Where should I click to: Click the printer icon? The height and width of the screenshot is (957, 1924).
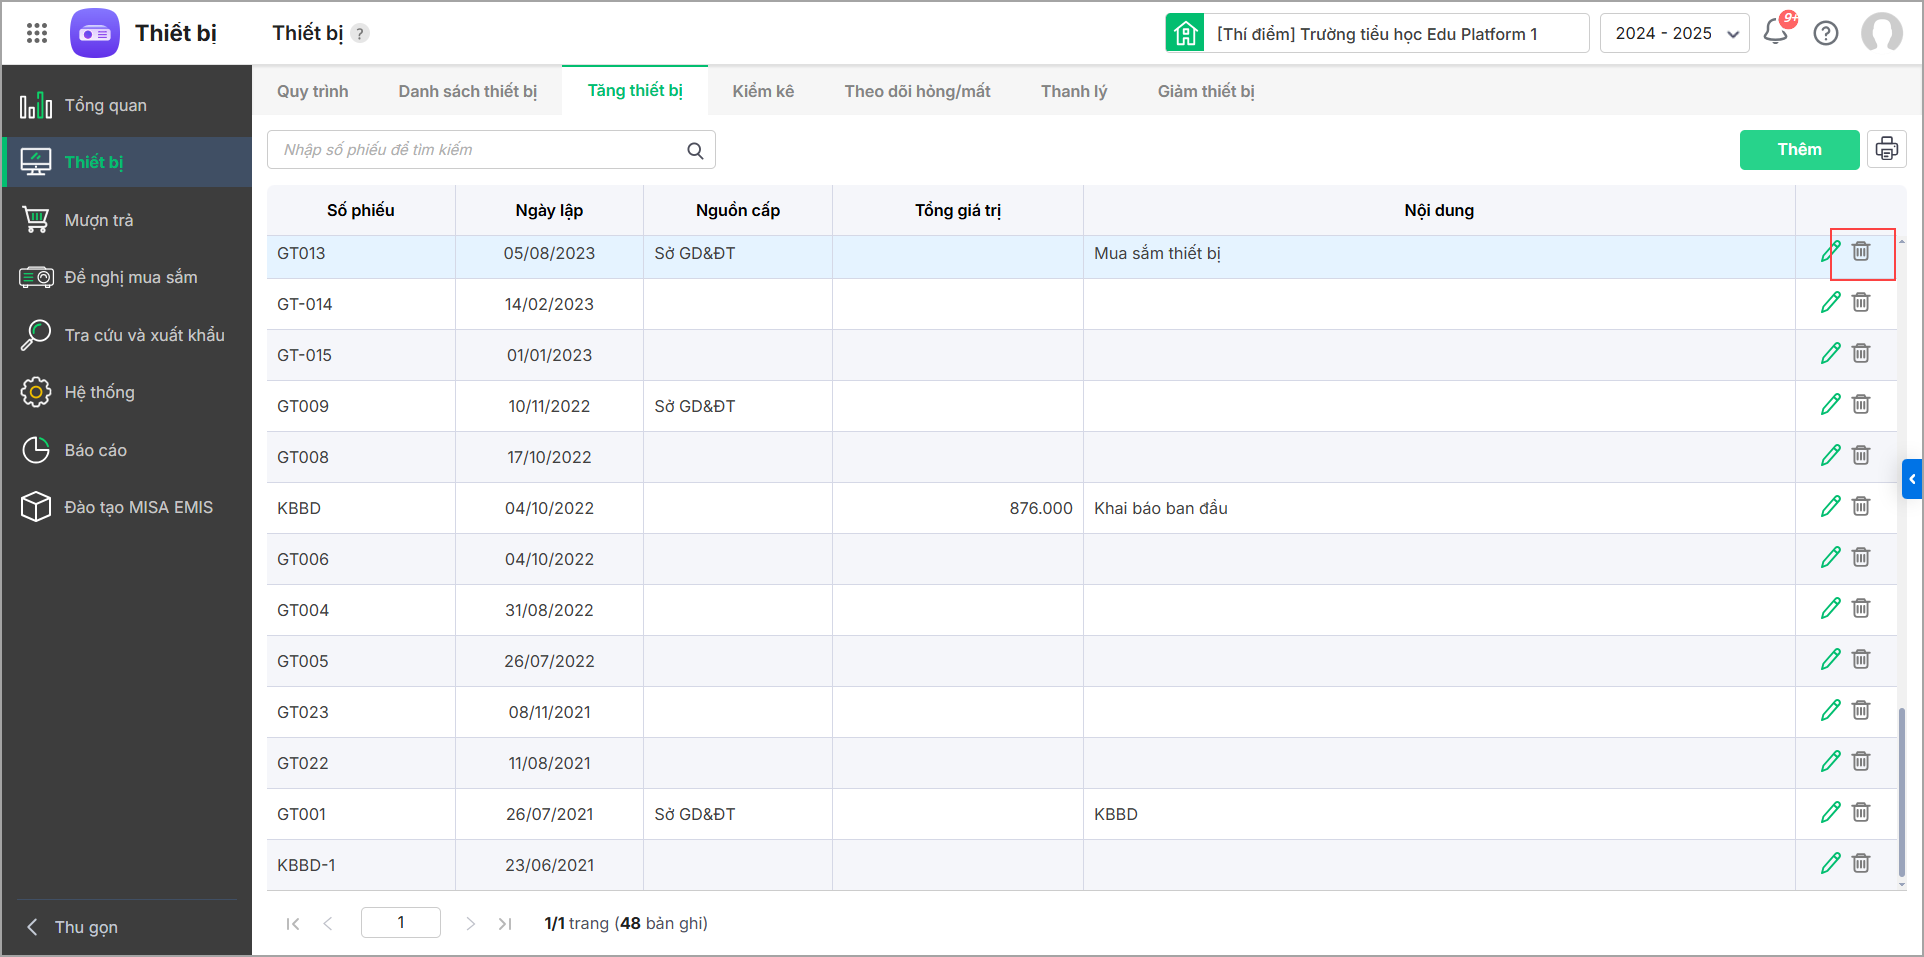[1886, 149]
